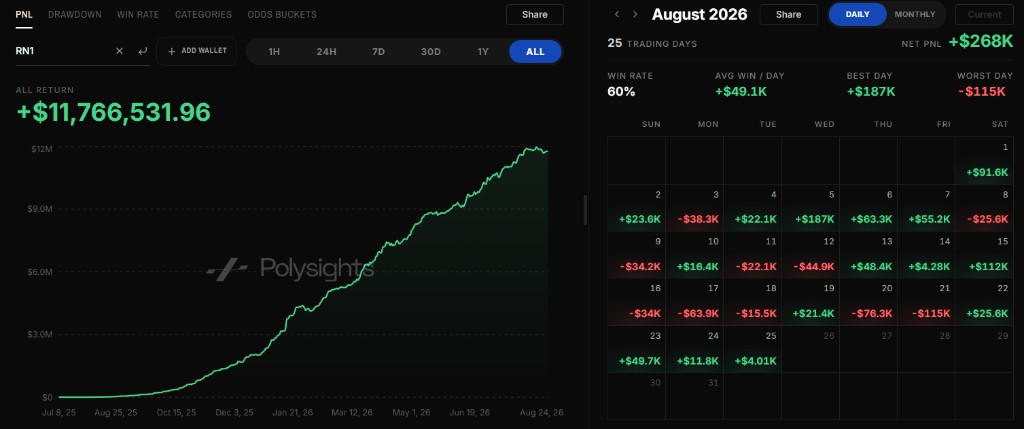This screenshot has width=1024, height=429.
Task: Select August 4 cell showing +$22.1K
Action: coord(752,208)
